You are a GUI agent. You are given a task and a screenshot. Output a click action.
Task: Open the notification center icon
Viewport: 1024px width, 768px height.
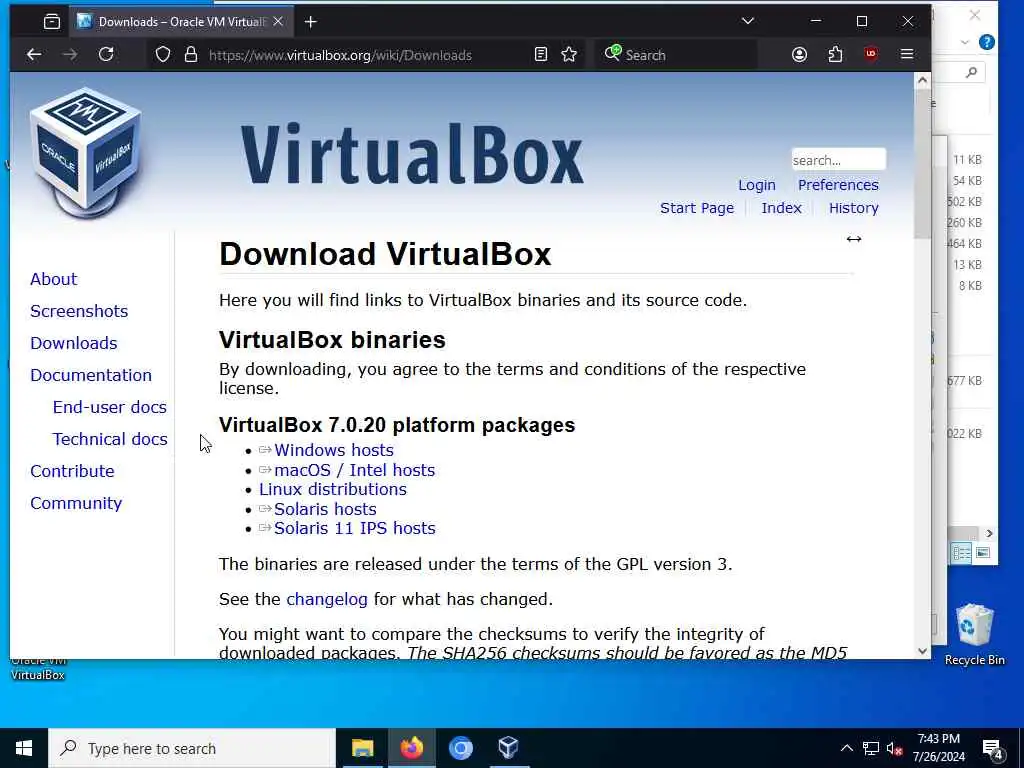point(992,749)
